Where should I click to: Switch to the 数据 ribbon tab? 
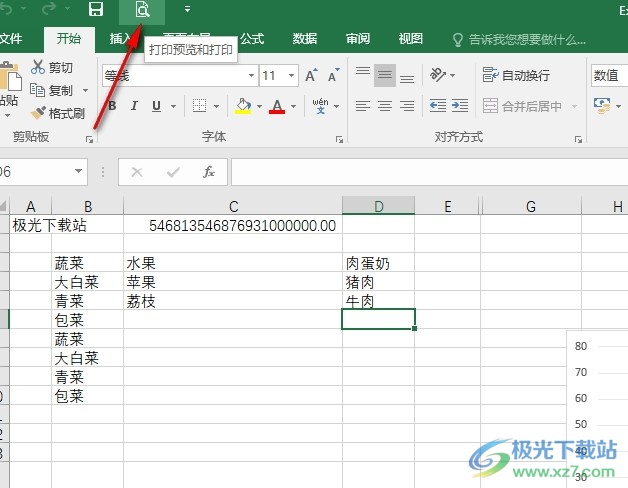pyautogui.click(x=305, y=39)
